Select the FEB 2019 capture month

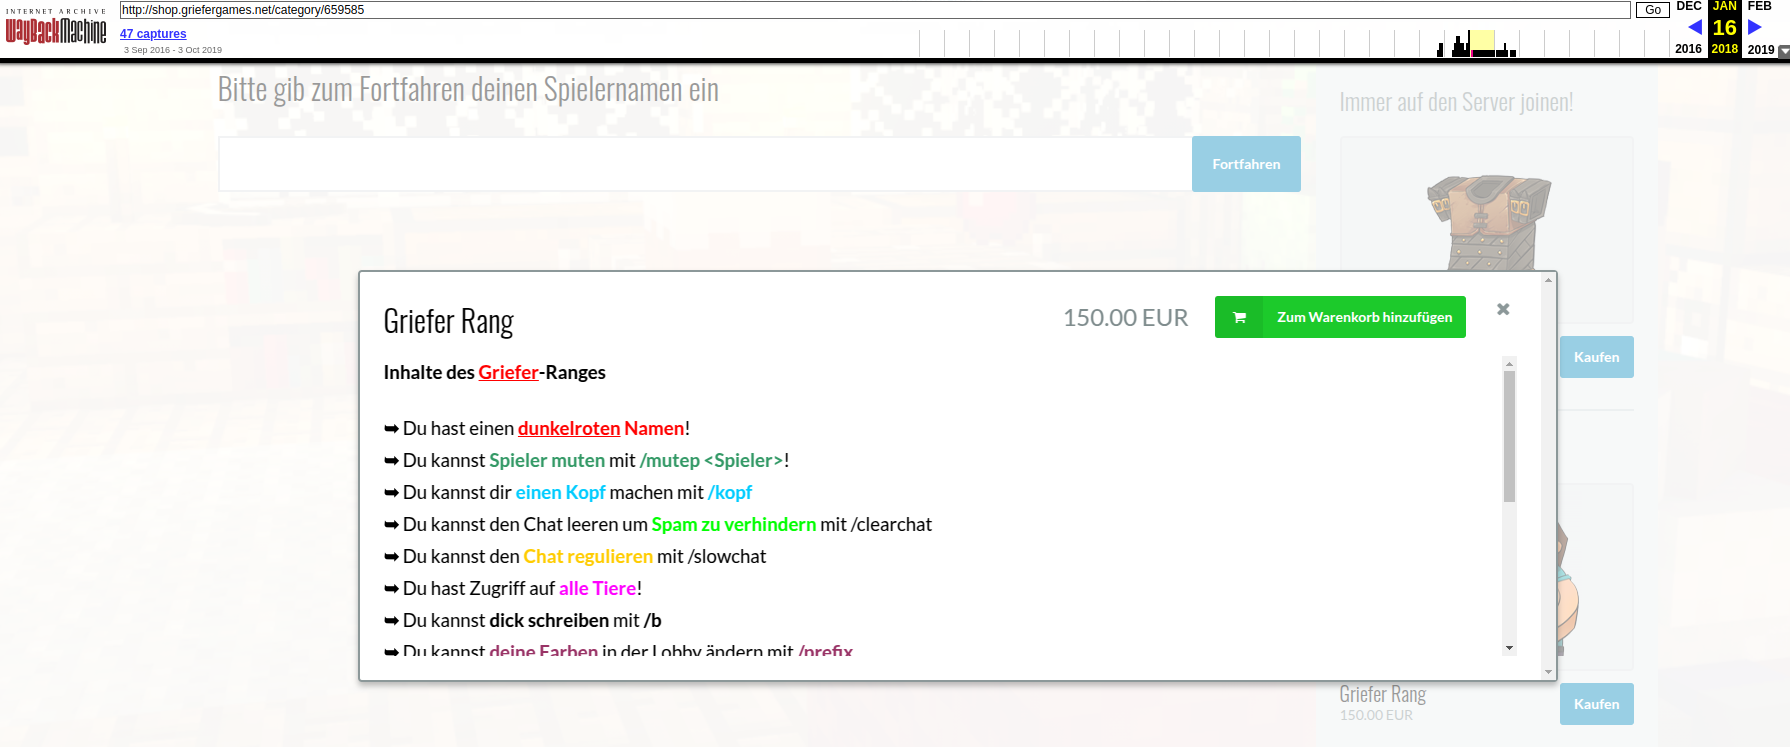(x=1759, y=6)
